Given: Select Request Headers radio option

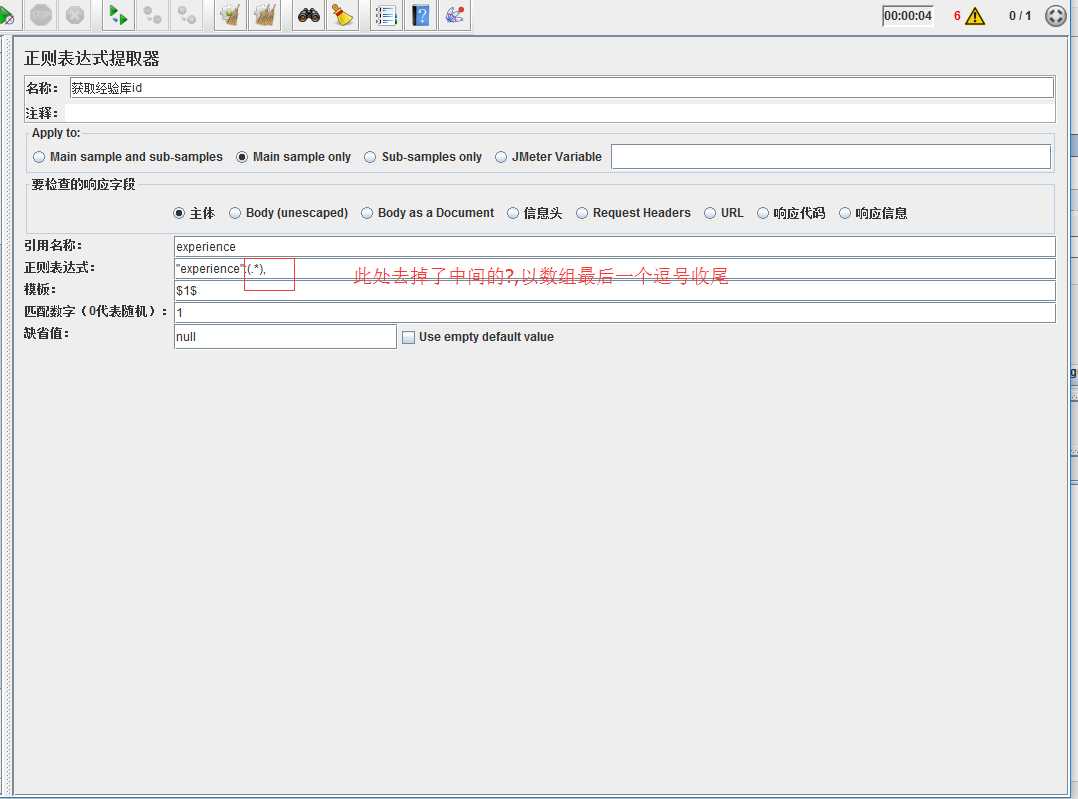Looking at the screenshot, I should click(x=633, y=213).
